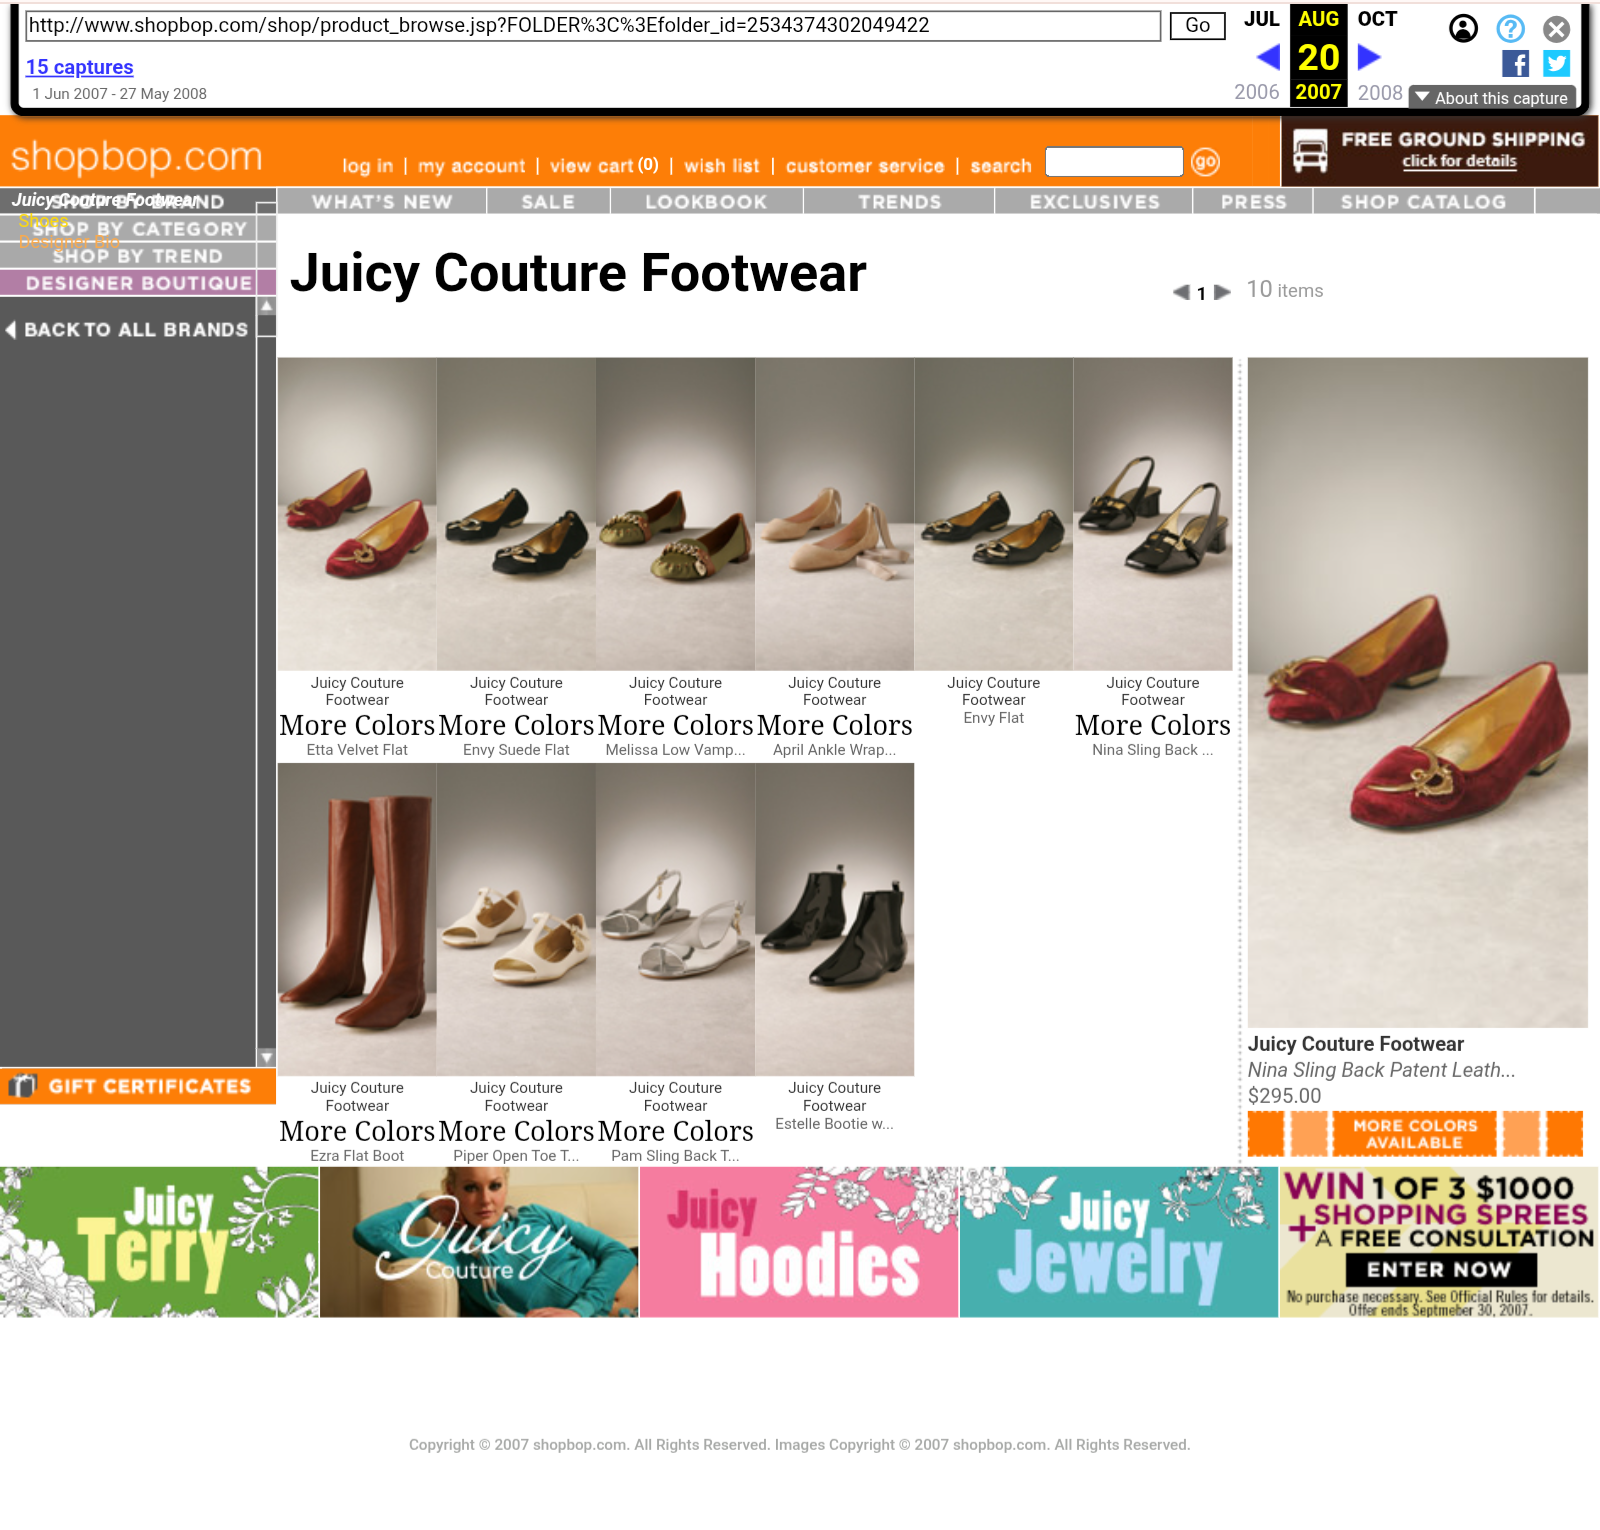Click the Wayback Go button
Image resolution: width=1600 pixels, height=1530 pixels.
pyautogui.click(x=1197, y=25)
